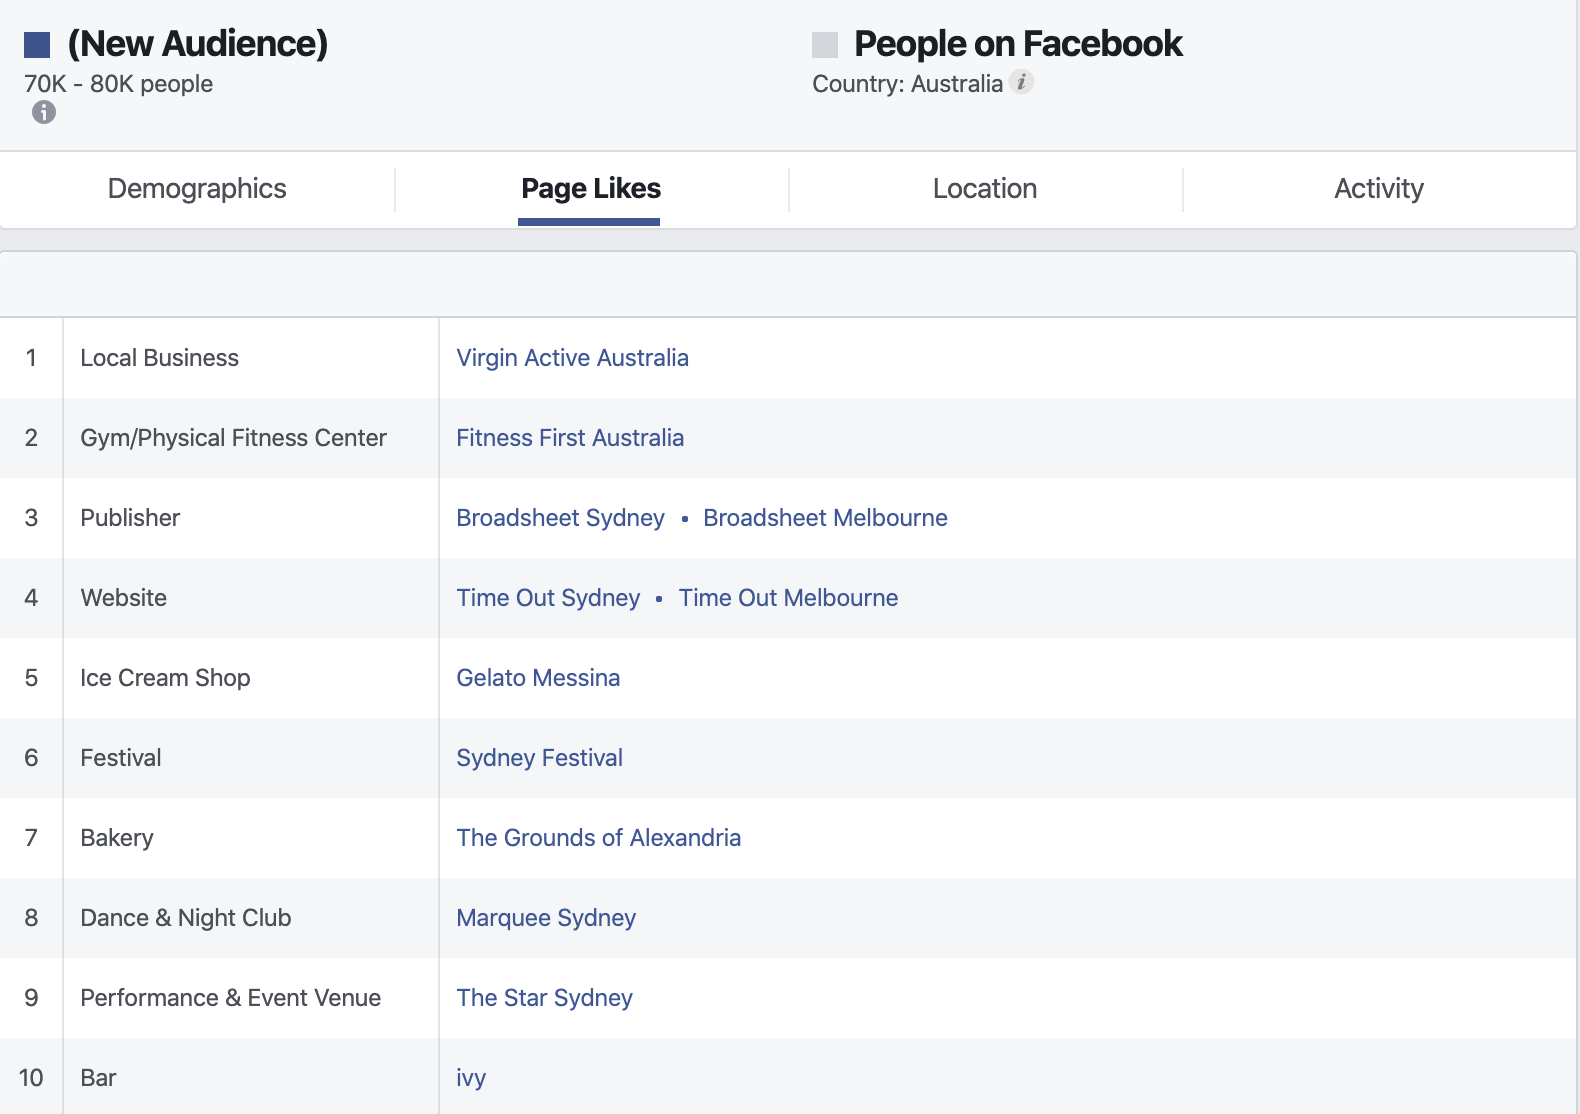Click info icon under New Audience size
1580x1114 pixels.
[x=44, y=112]
